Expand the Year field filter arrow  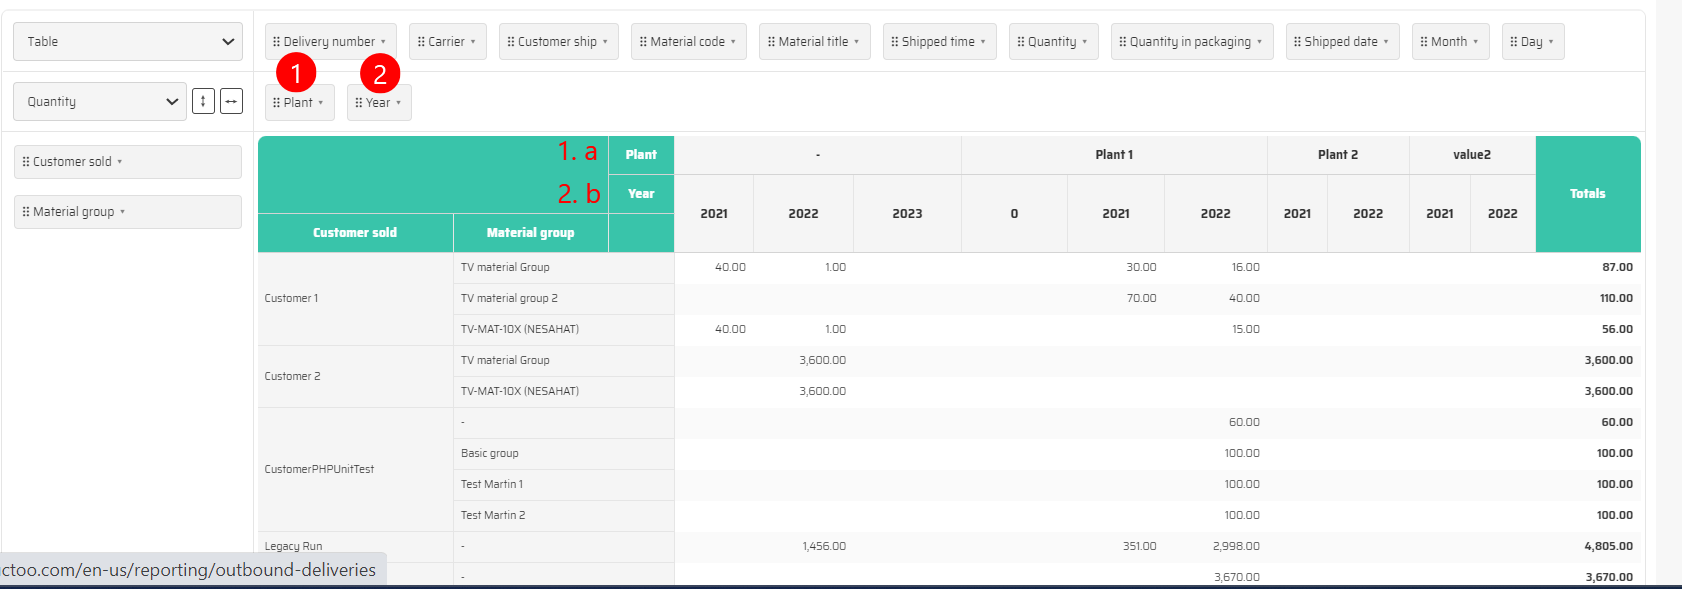[x=399, y=103]
